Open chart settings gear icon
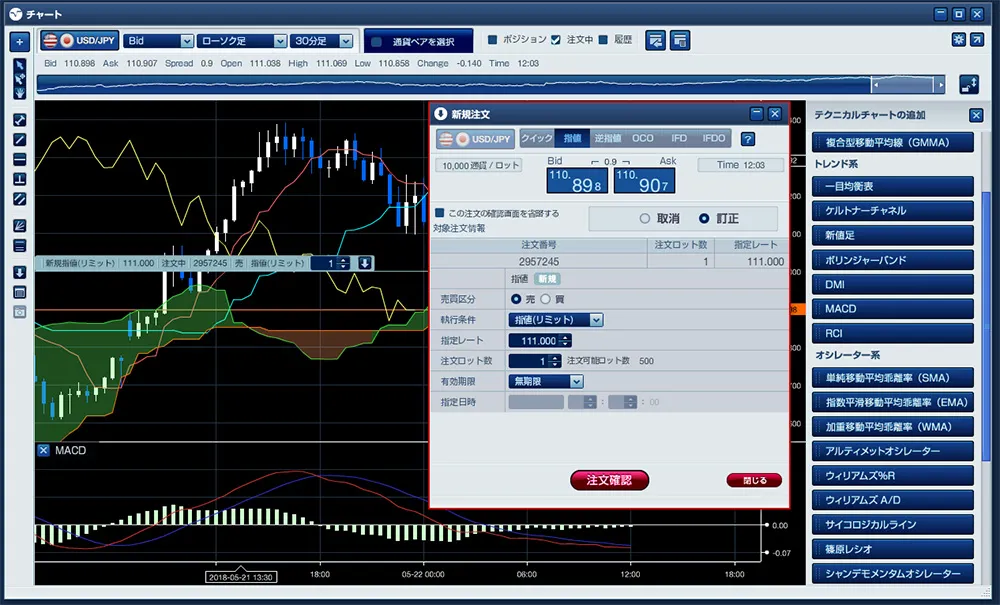Screen dimensions: 1000x605 (x=959, y=40)
